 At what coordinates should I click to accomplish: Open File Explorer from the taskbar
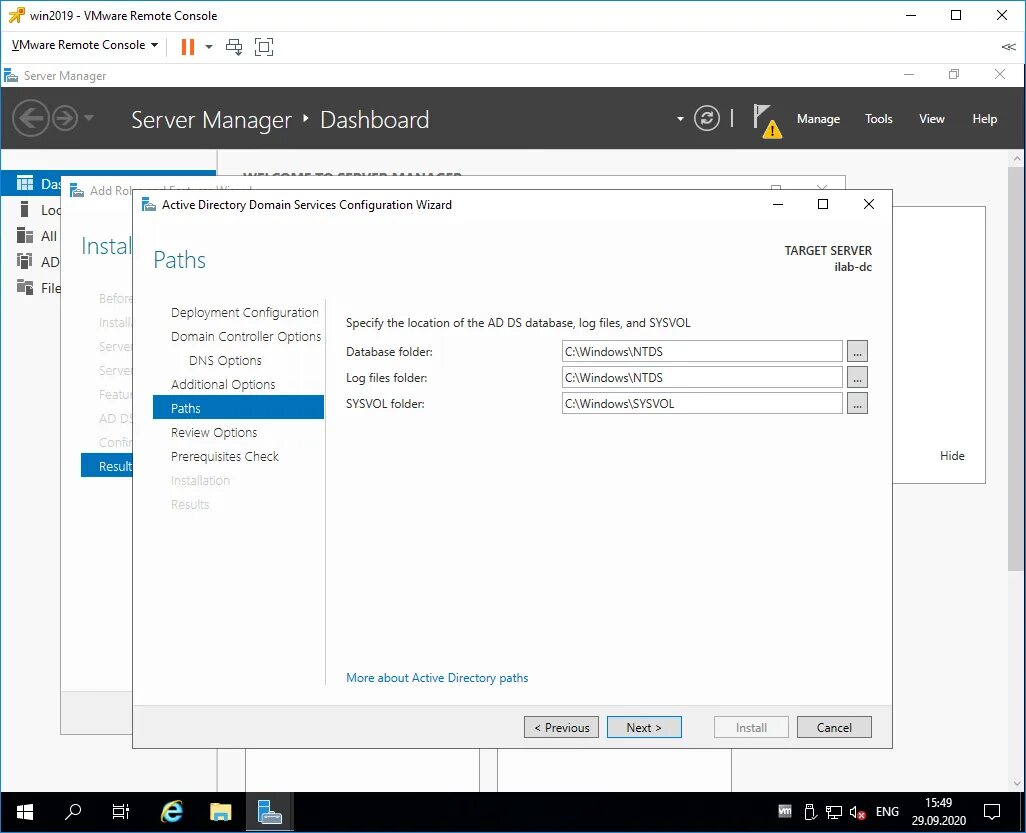[221, 813]
